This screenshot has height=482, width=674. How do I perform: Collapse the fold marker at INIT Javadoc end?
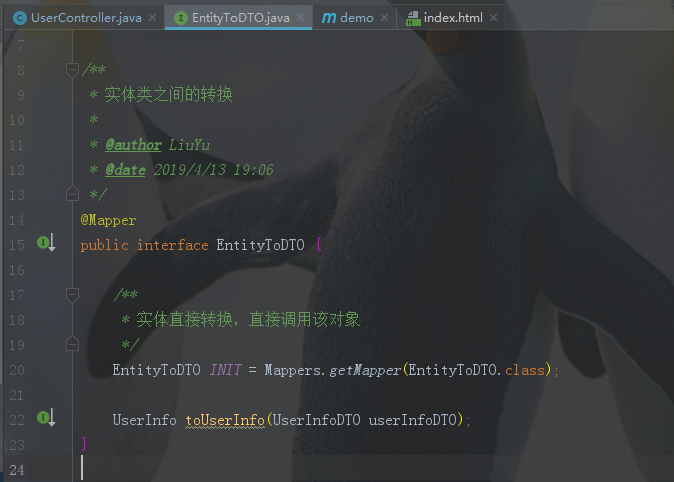[72, 344]
